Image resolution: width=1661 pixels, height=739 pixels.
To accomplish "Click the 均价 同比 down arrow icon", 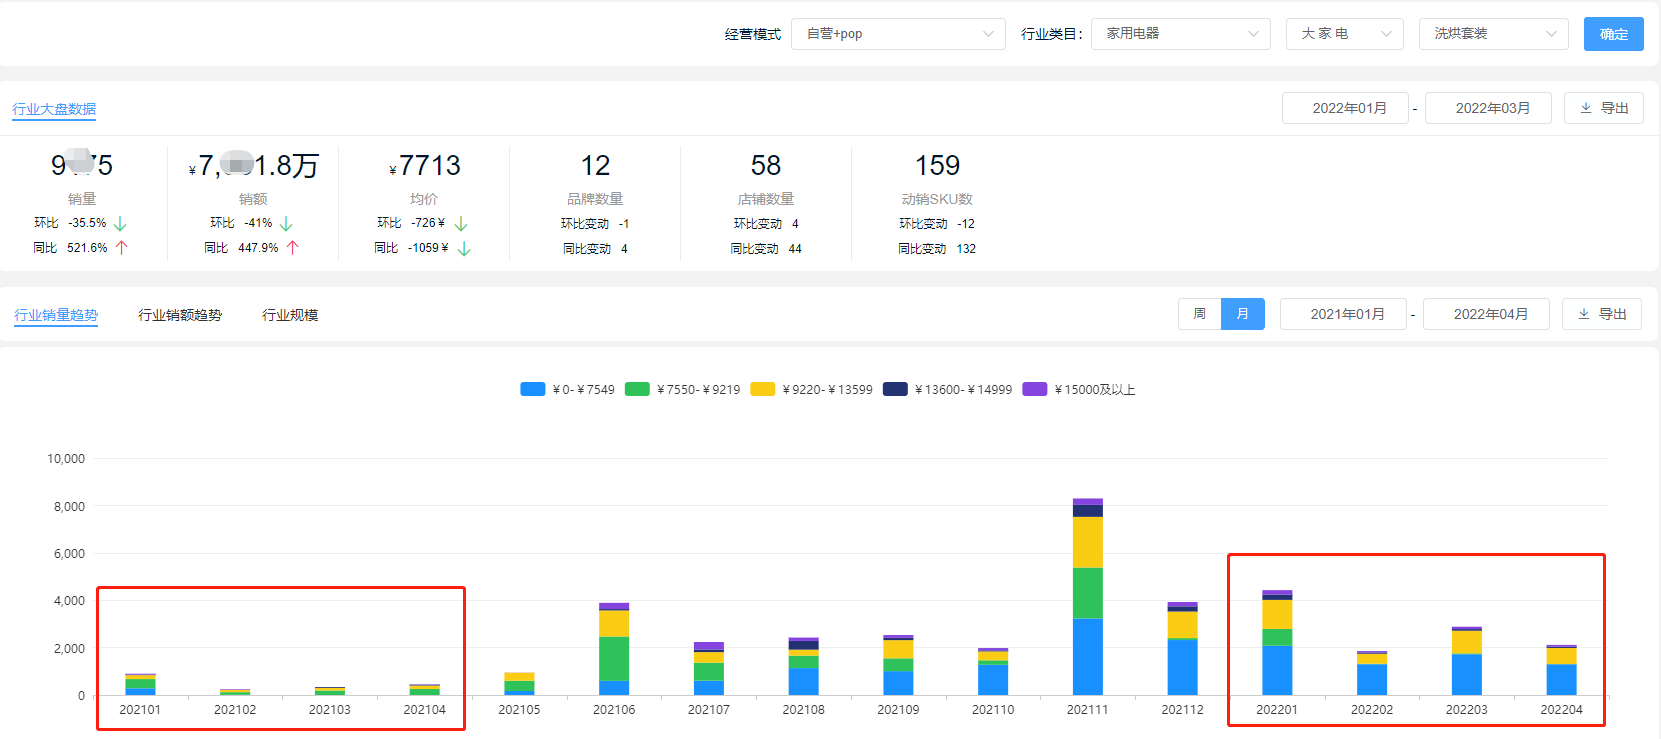I will pyautogui.click(x=464, y=248).
